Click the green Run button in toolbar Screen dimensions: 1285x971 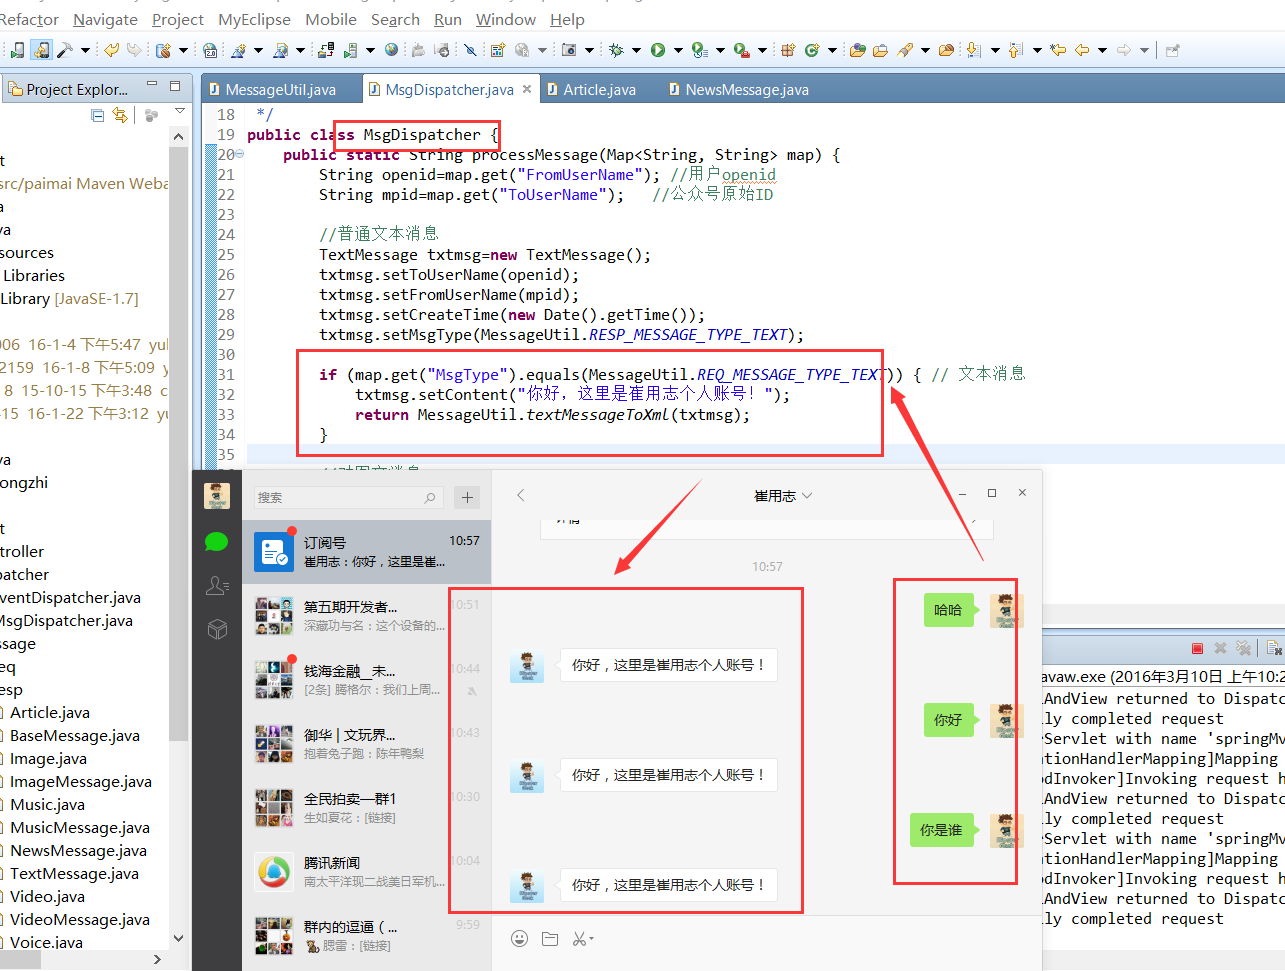658,50
